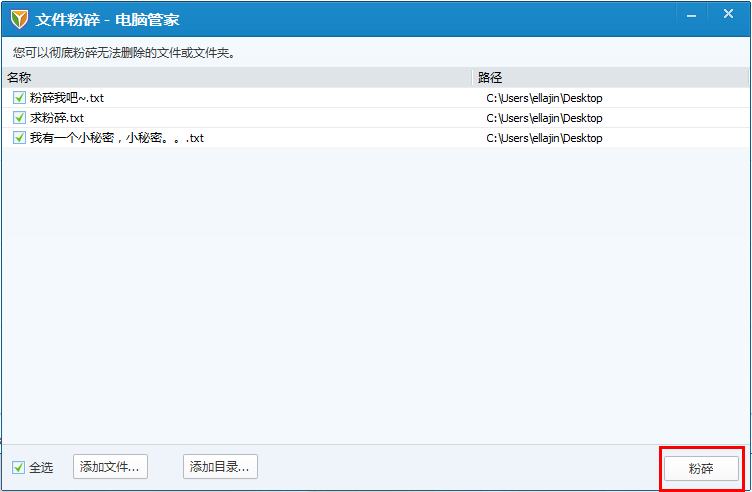Toggle the 全选 select-all checkbox
Viewport: 752px width, 492px height.
18,468
